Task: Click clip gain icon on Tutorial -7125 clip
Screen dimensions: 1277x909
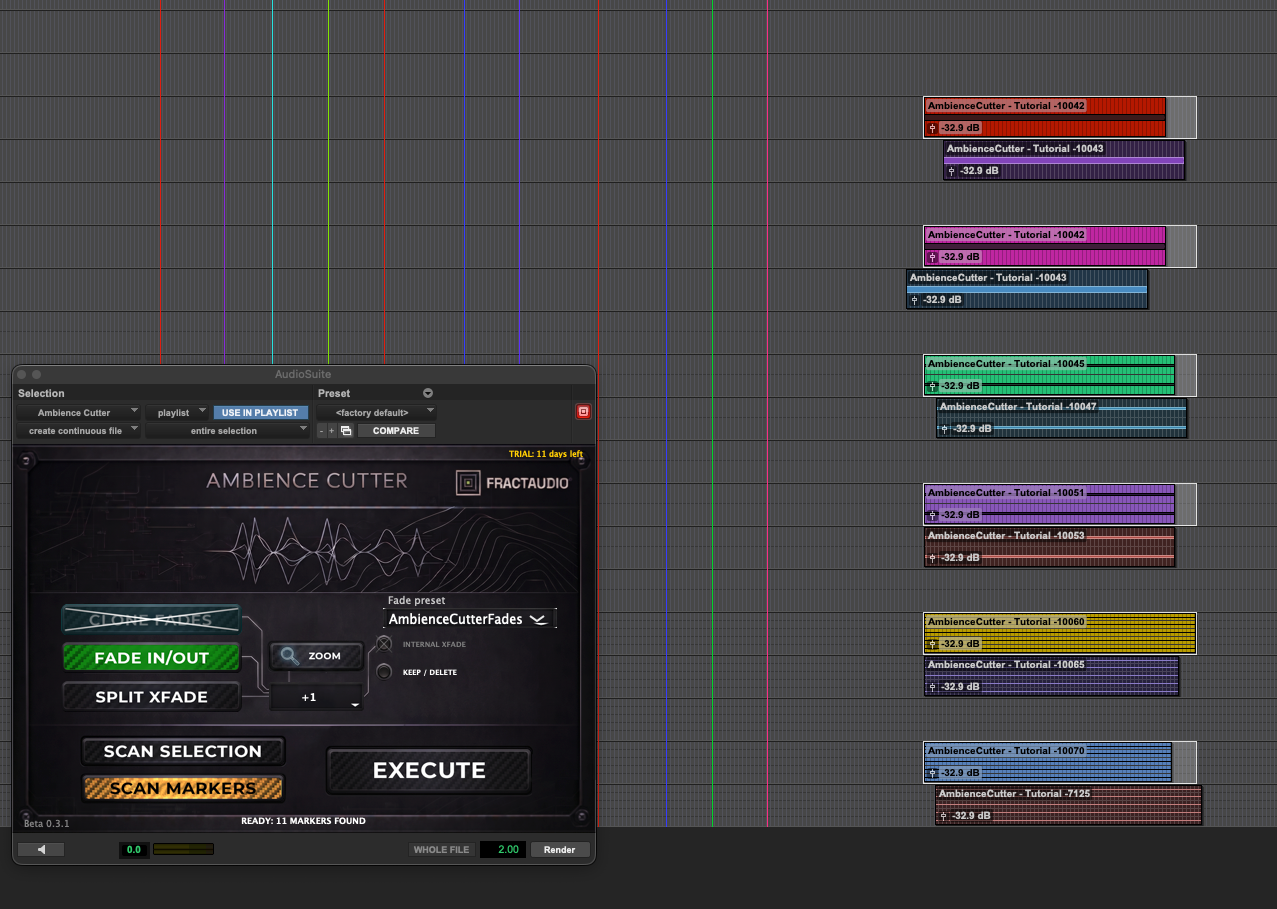Action: pos(943,816)
